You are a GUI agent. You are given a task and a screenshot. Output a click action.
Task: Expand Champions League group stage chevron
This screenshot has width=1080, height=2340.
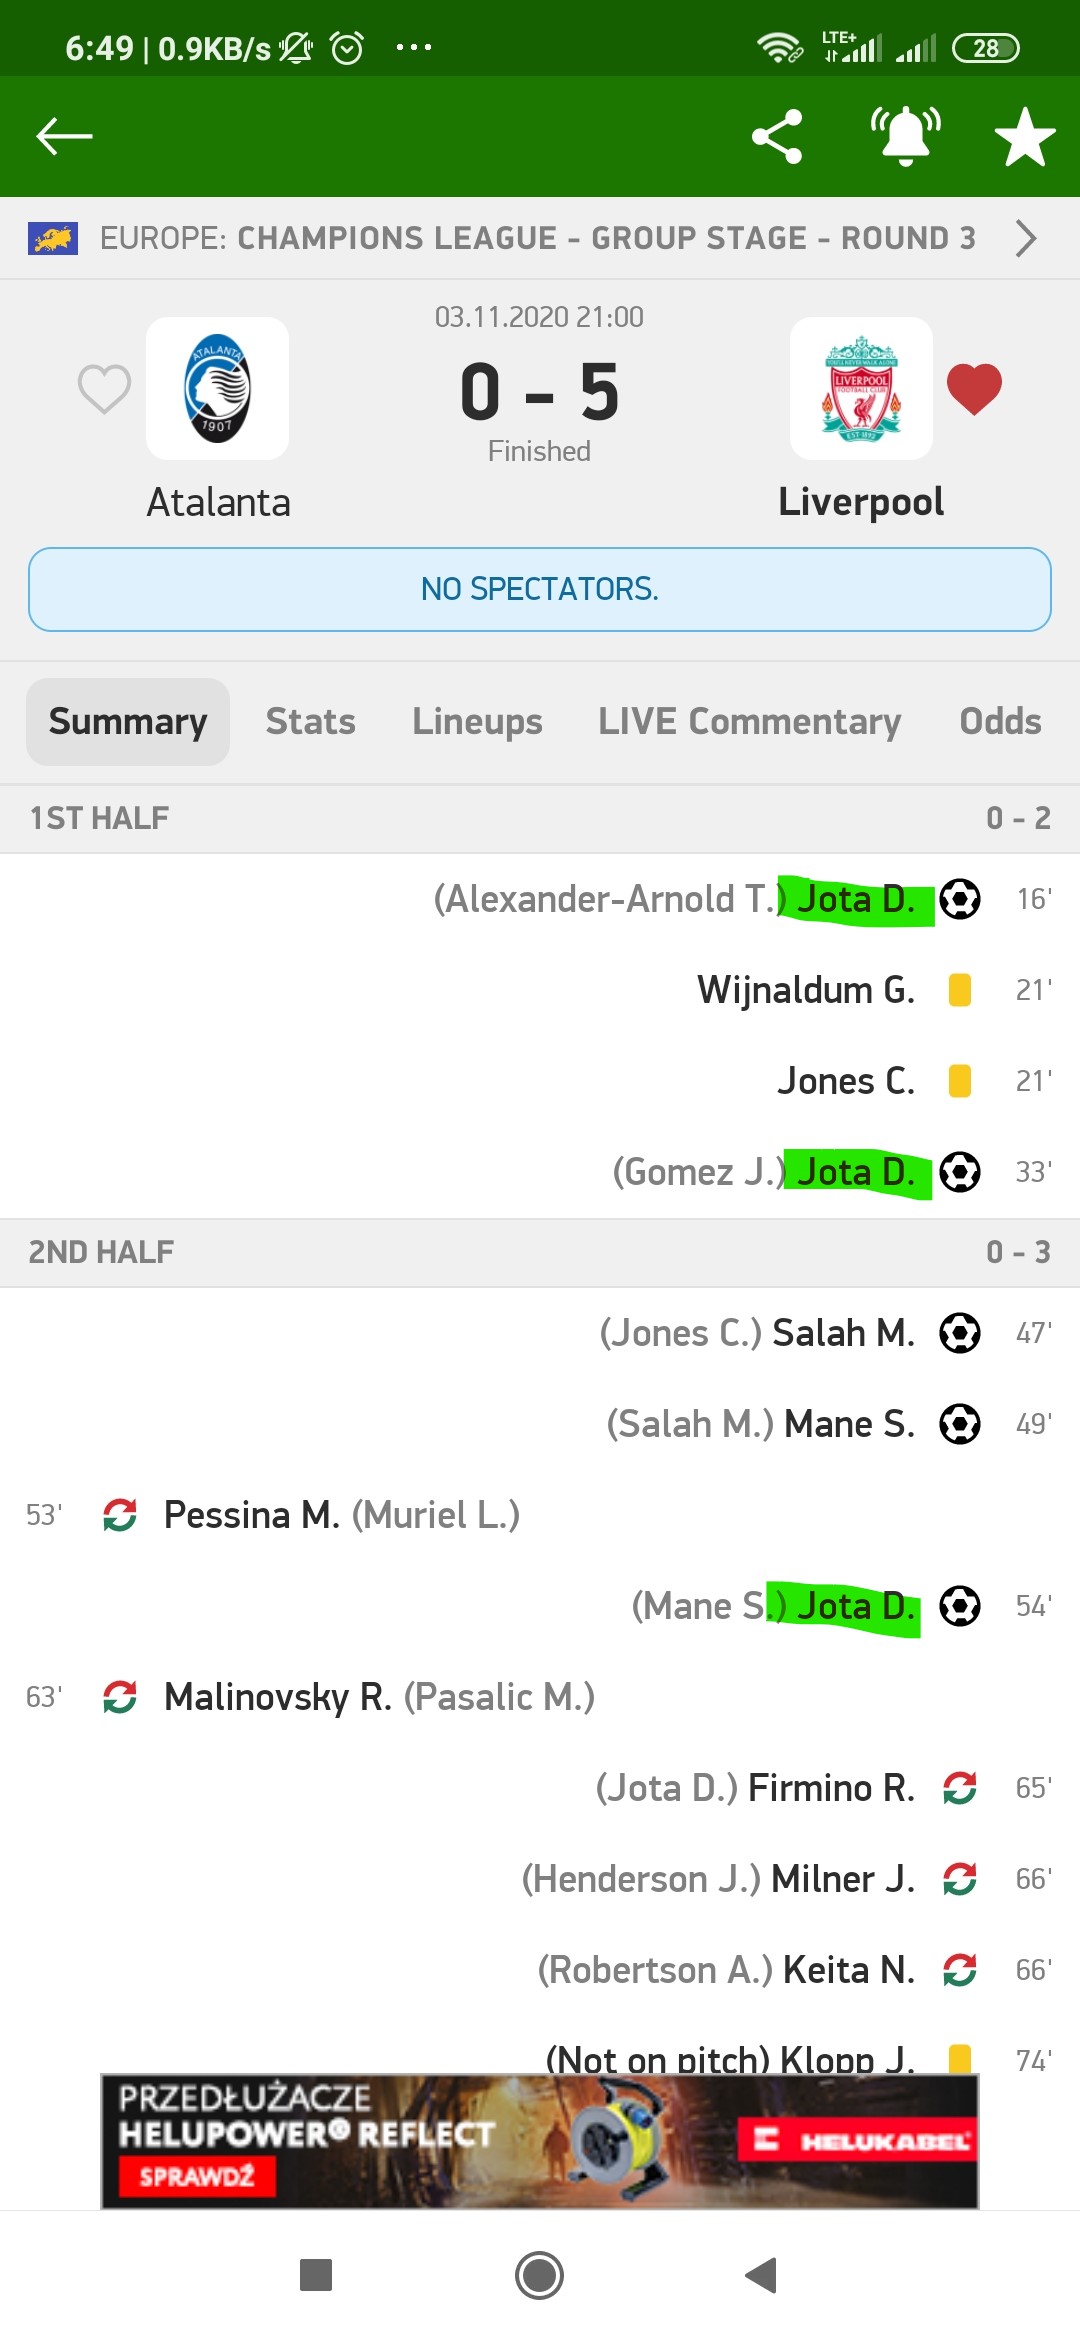(1026, 239)
